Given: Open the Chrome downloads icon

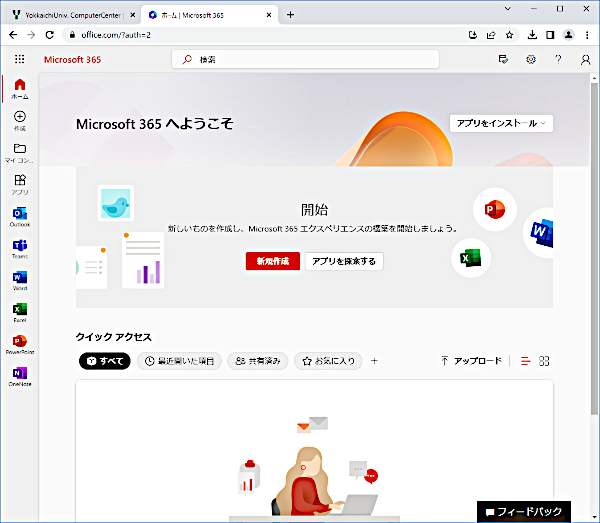Looking at the screenshot, I should [532, 35].
